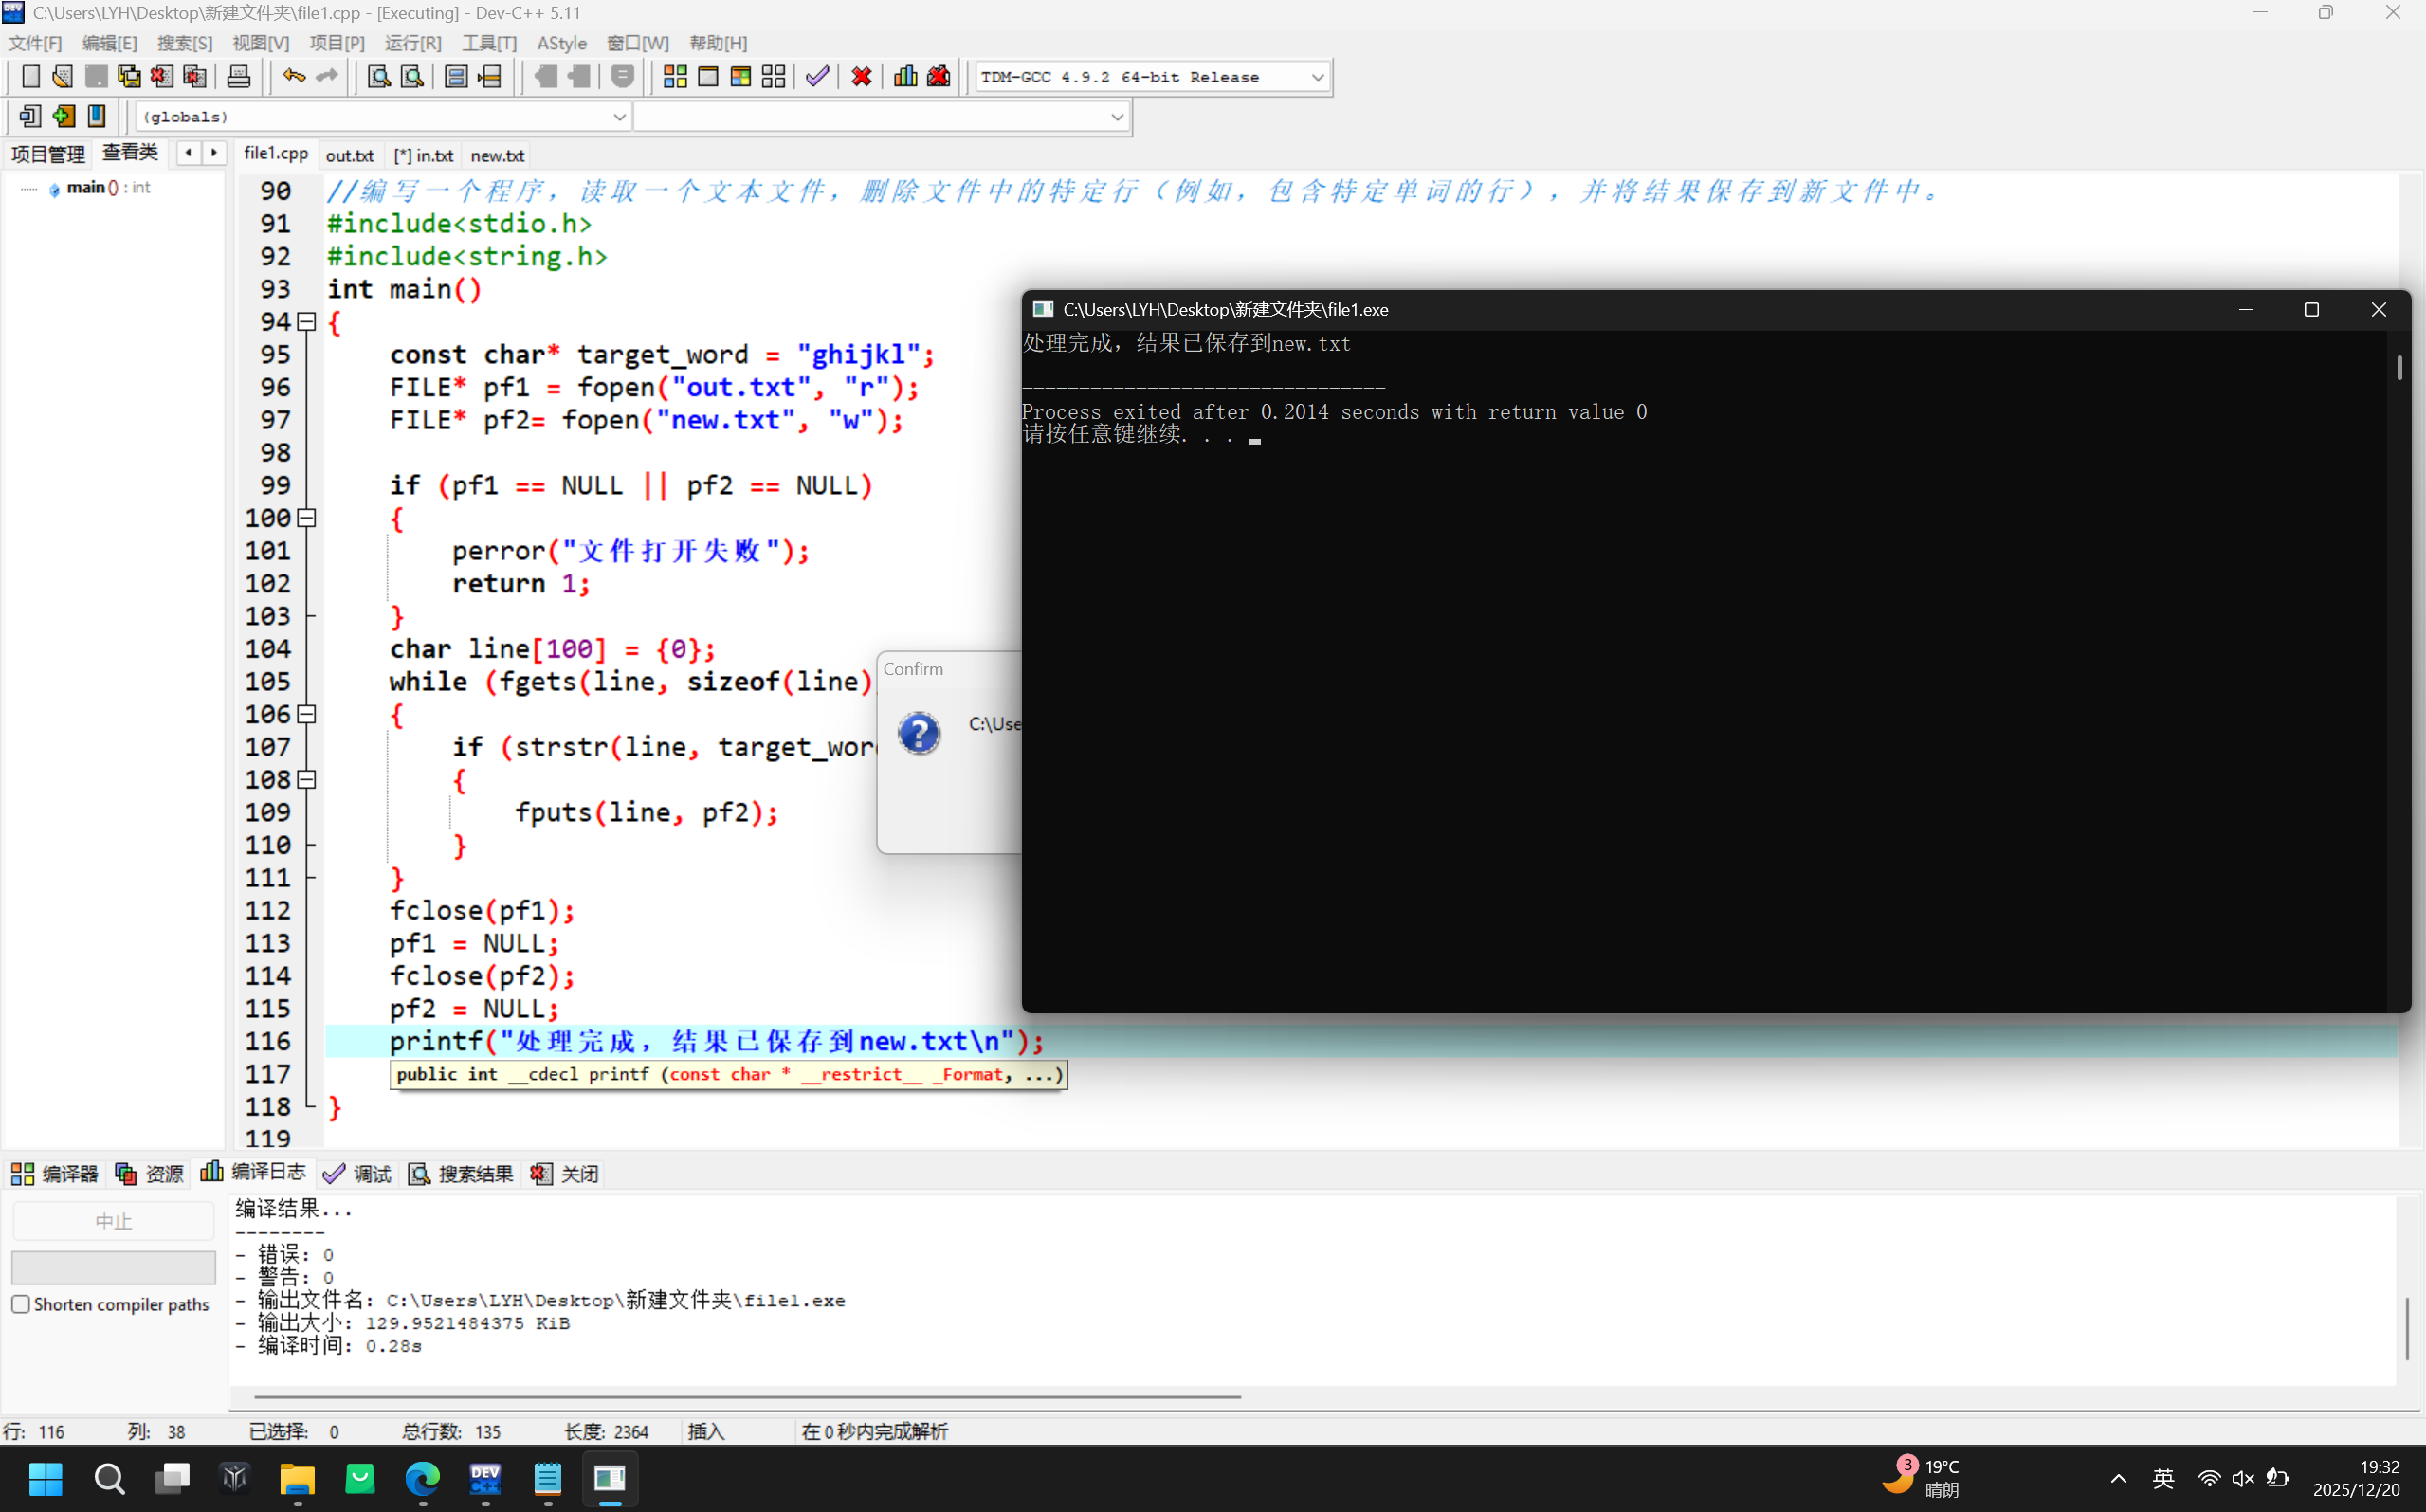Image resolution: width=2426 pixels, height=1512 pixels.
Task: Open Microsoft Edge from the taskbar
Action: (422, 1478)
